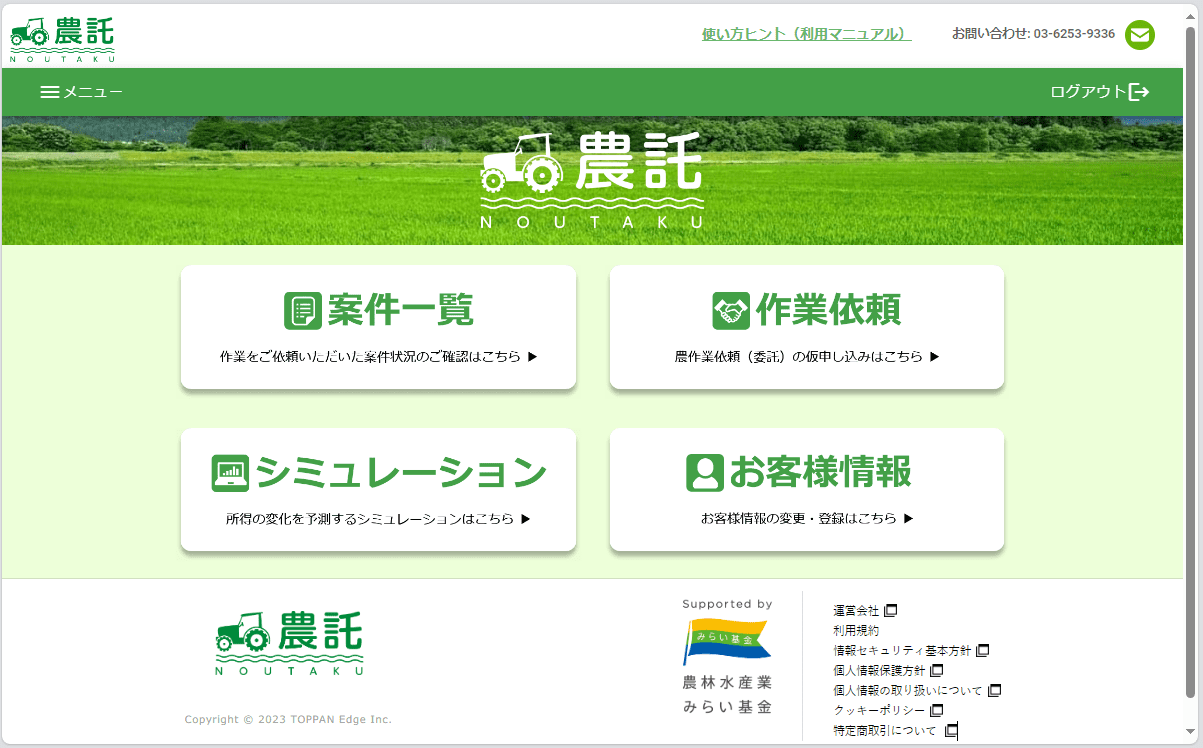Click the external link icon beside 運営会社
Screen dimensions: 1203x748
890,610
